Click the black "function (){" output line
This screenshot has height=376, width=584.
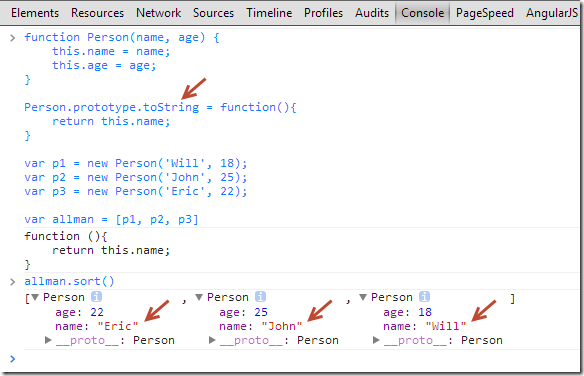[x=66, y=236]
